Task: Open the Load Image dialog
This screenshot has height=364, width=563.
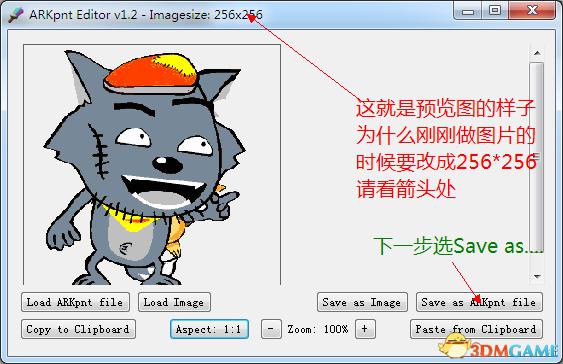Action: point(174,302)
